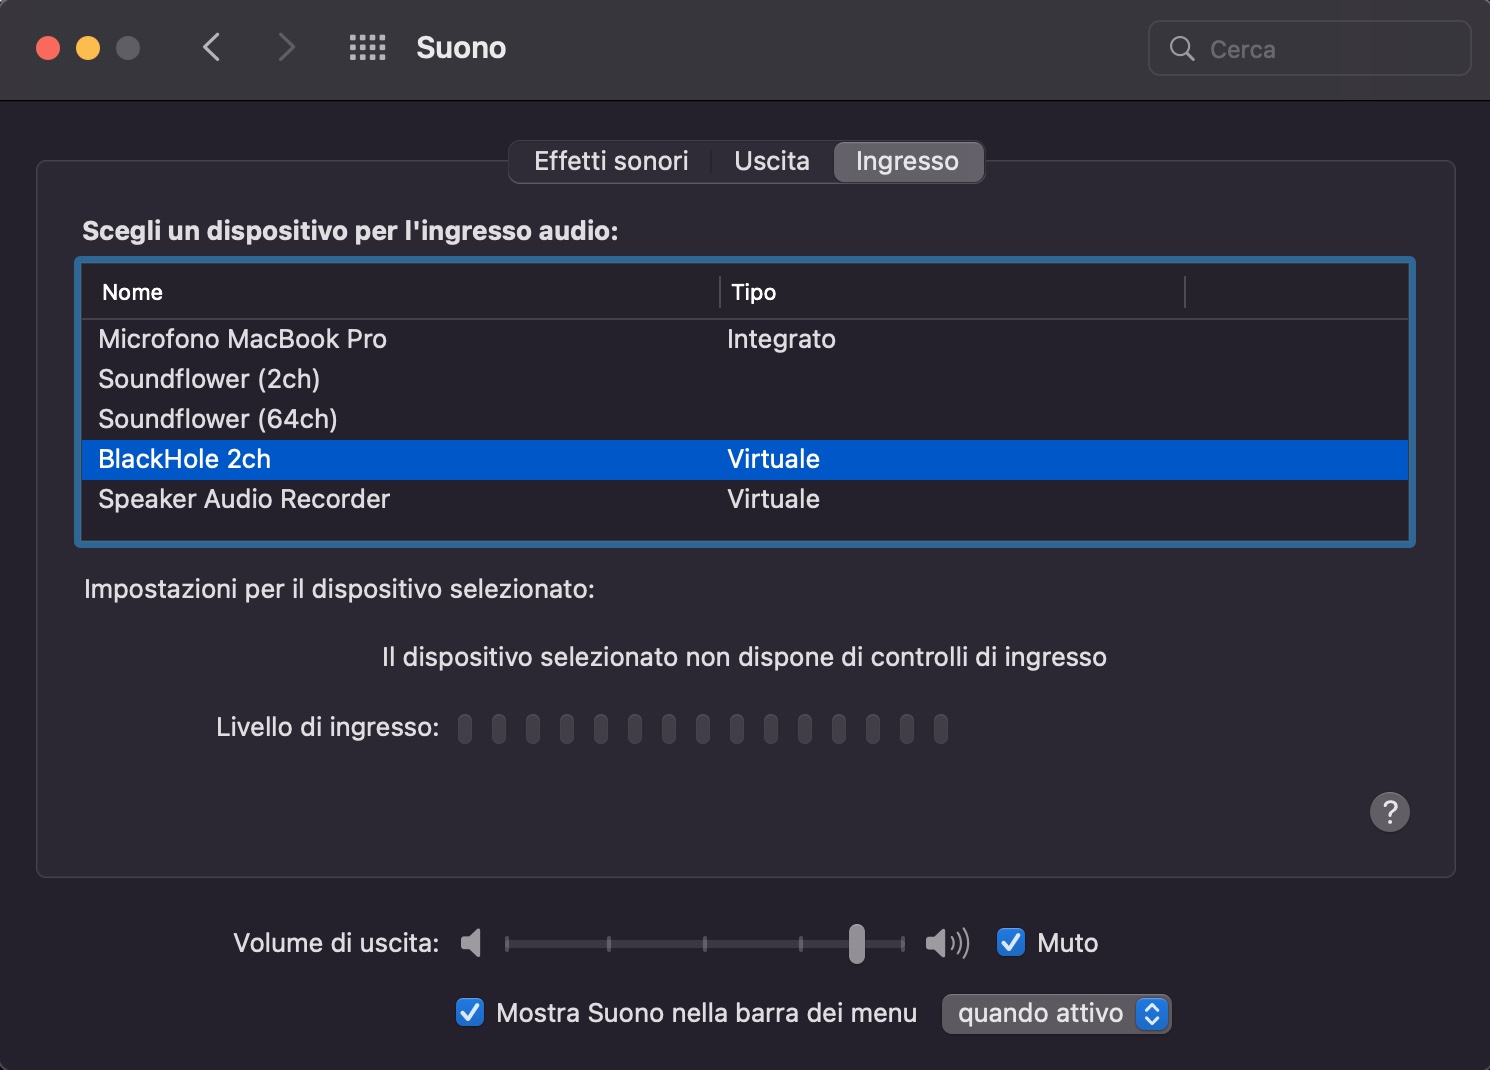This screenshot has height=1070, width=1490.
Task: Switch to the Effetti sonori tab
Action: pyautogui.click(x=611, y=161)
